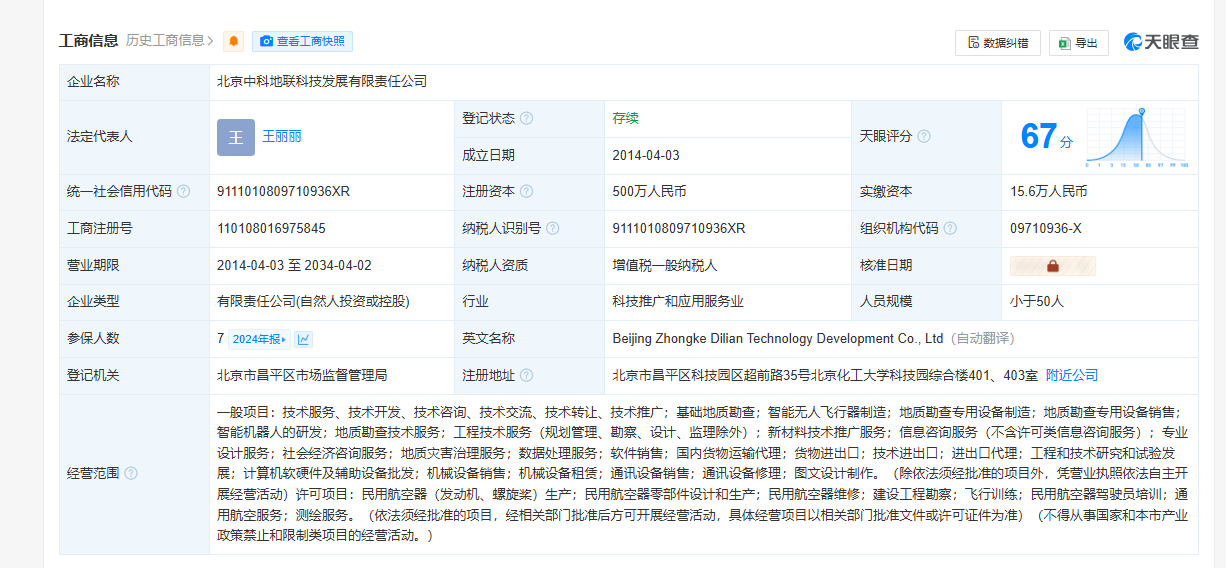
Task: Click staff size 小于50人
Action: click(x=1037, y=302)
